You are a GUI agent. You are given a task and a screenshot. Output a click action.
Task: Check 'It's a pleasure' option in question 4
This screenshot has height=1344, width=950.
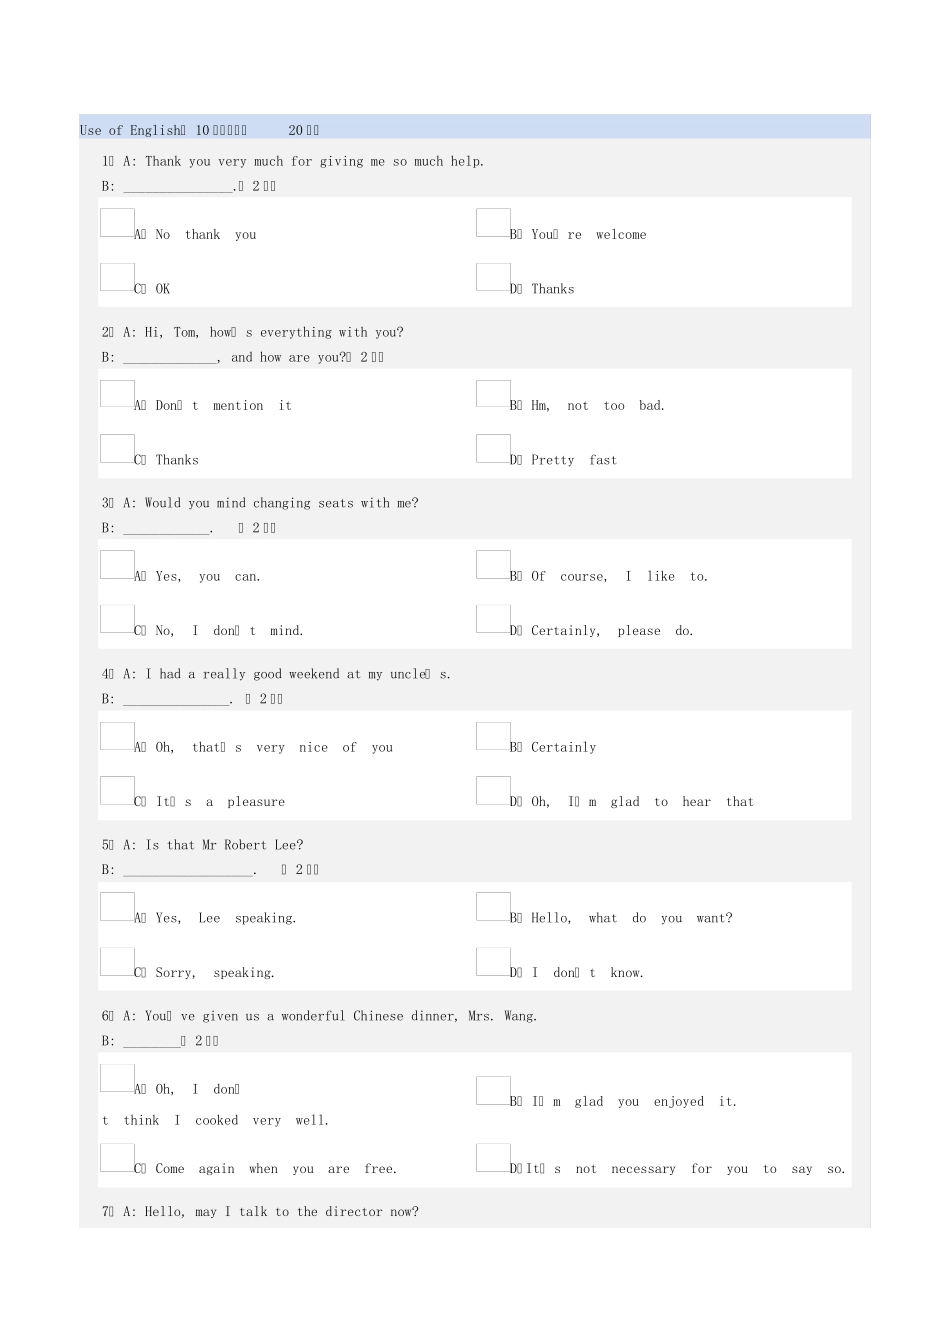click(x=117, y=791)
